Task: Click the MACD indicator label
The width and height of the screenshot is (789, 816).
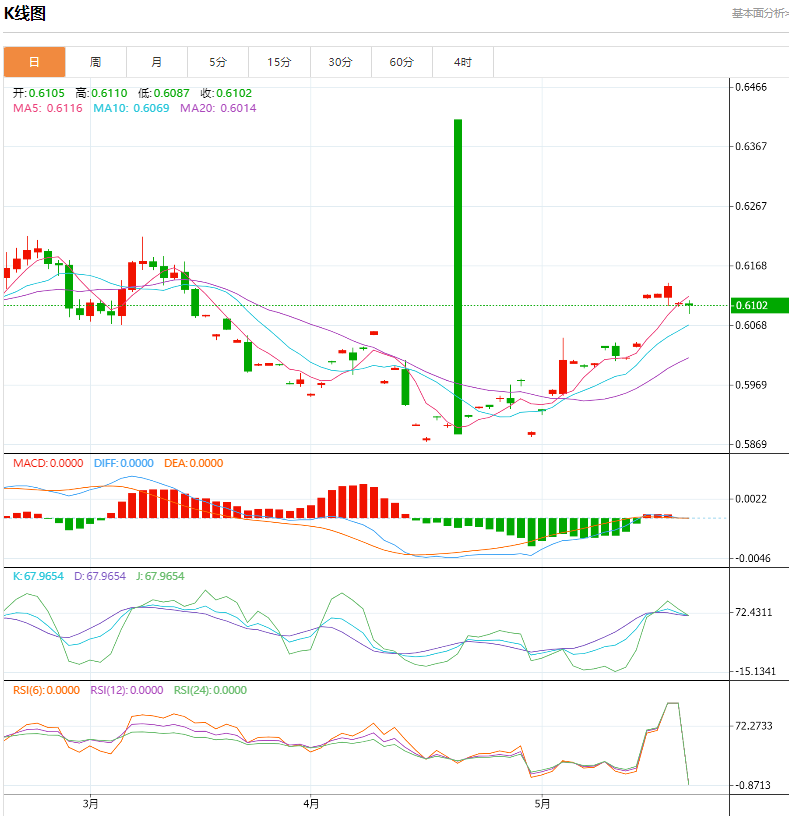Action: 27,463
